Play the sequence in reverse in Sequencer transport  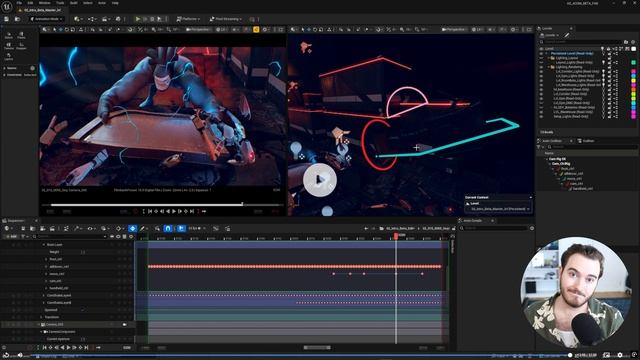62,348
